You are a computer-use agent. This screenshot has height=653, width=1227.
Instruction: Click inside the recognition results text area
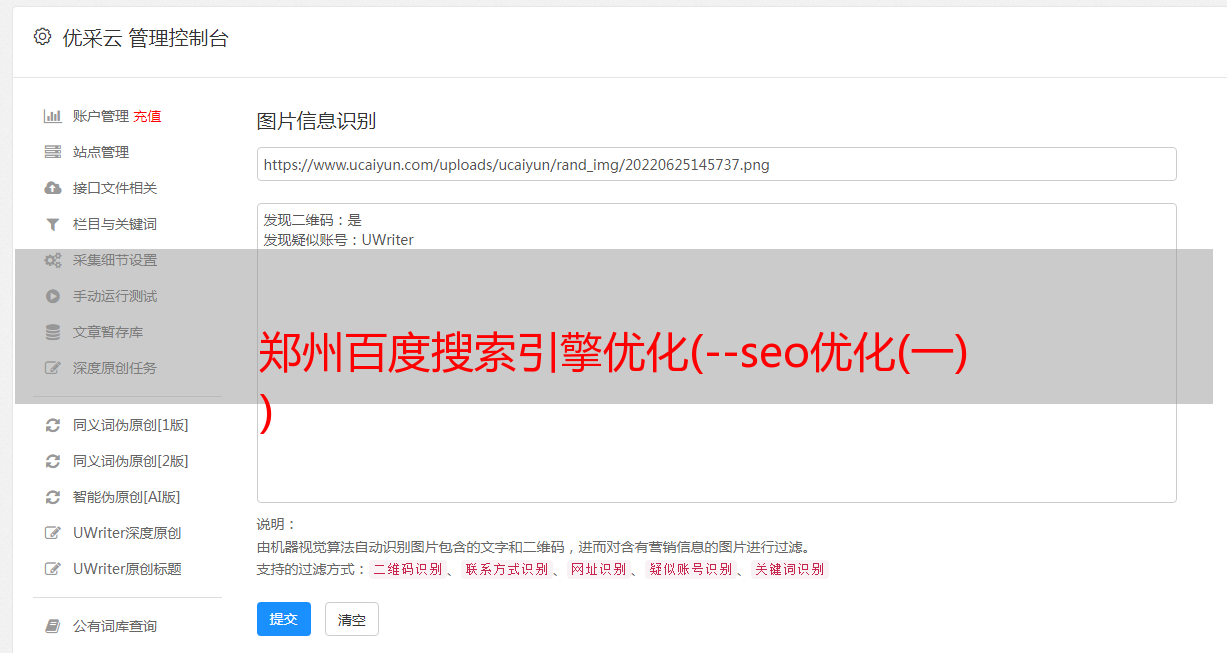tap(716, 353)
